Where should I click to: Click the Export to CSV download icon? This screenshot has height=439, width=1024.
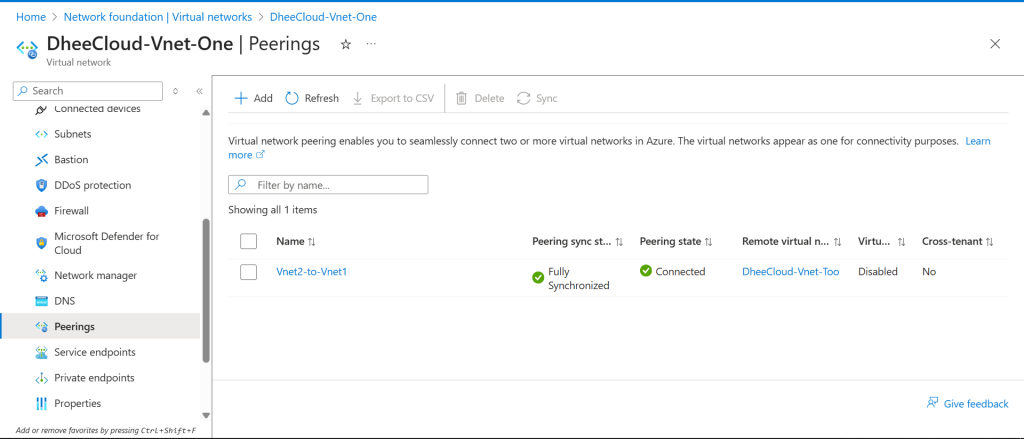pyautogui.click(x=358, y=98)
